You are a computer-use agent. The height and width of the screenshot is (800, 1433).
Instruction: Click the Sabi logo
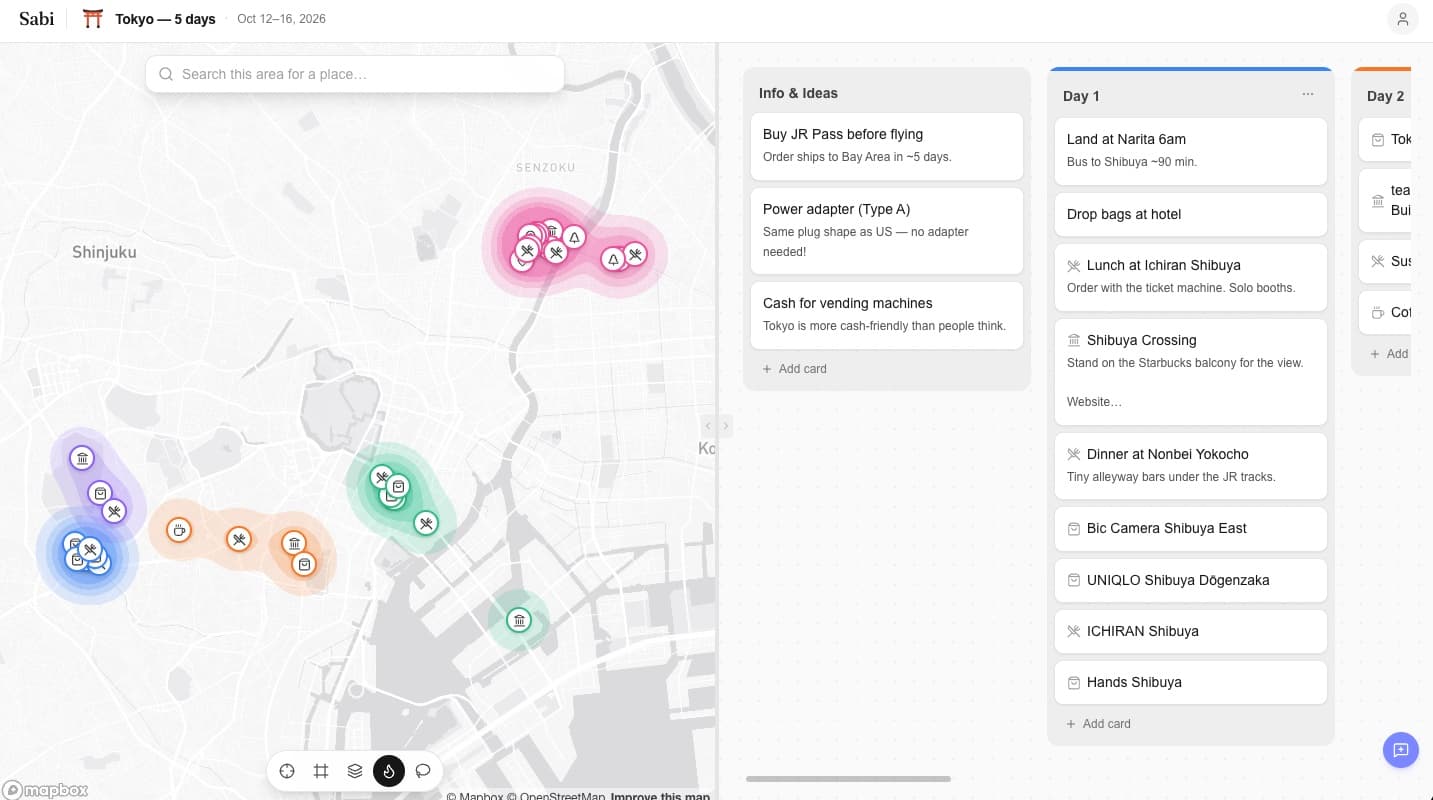click(x=37, y=18)
